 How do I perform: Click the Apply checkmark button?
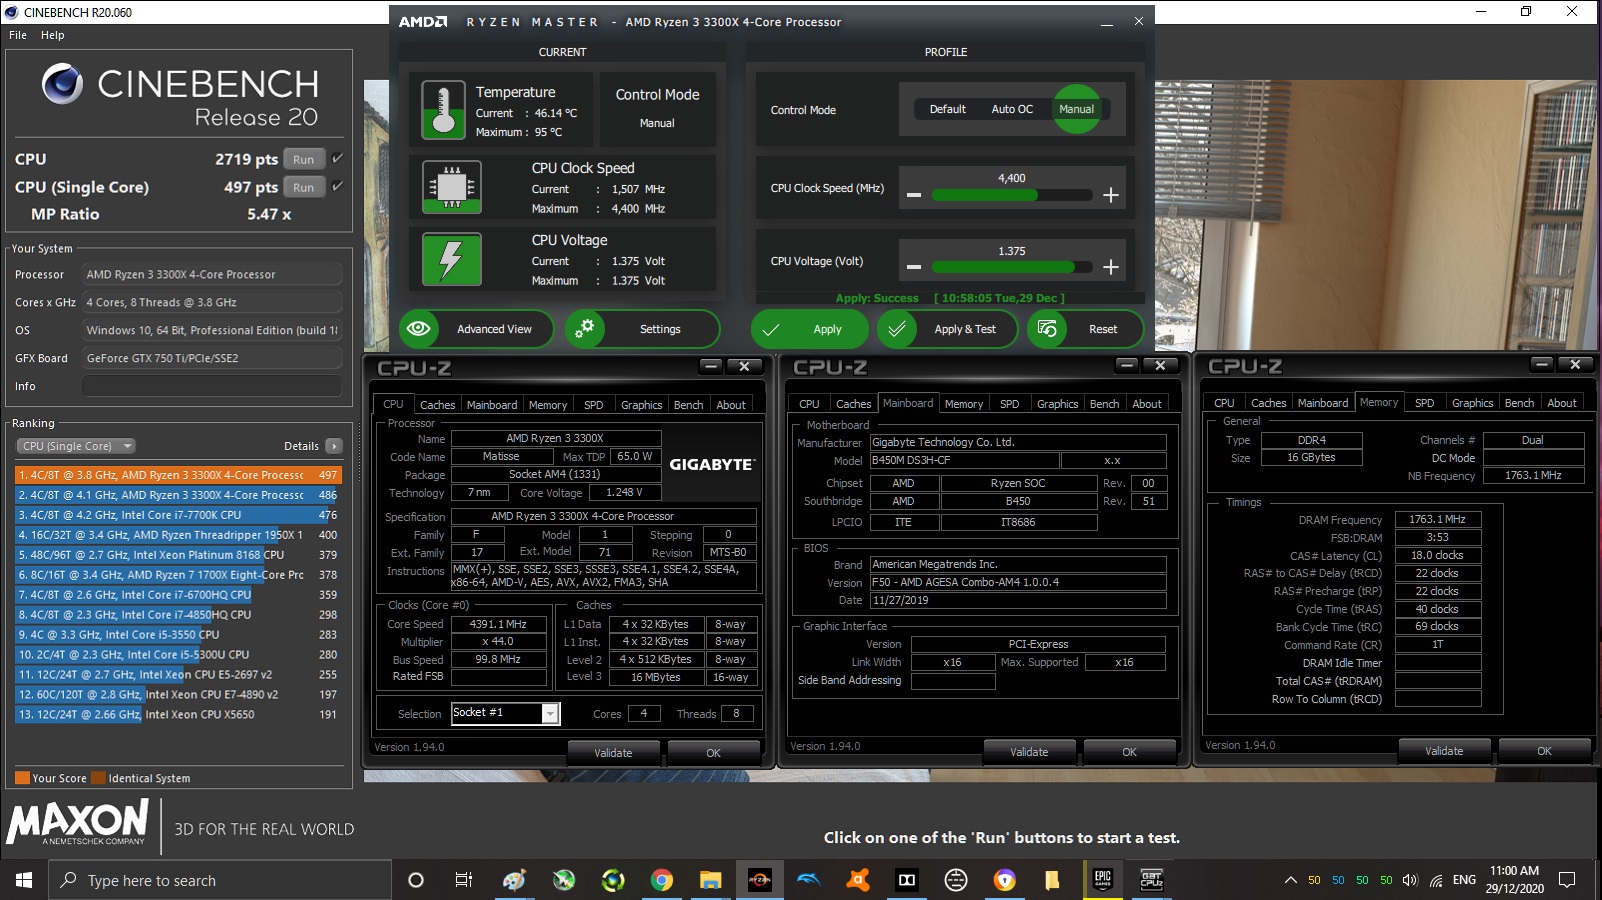pyautogui.click(x=810, y=329)
